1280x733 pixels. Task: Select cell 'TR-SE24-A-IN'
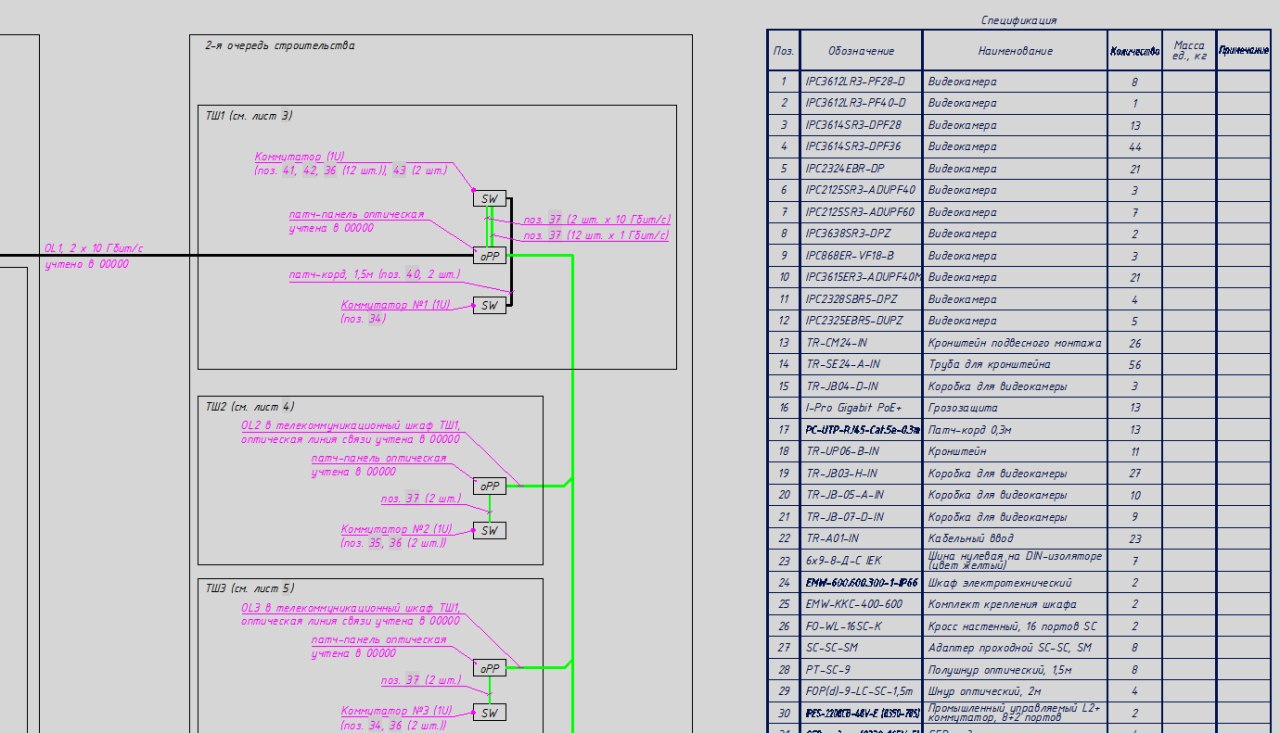[x=861, y=364]
